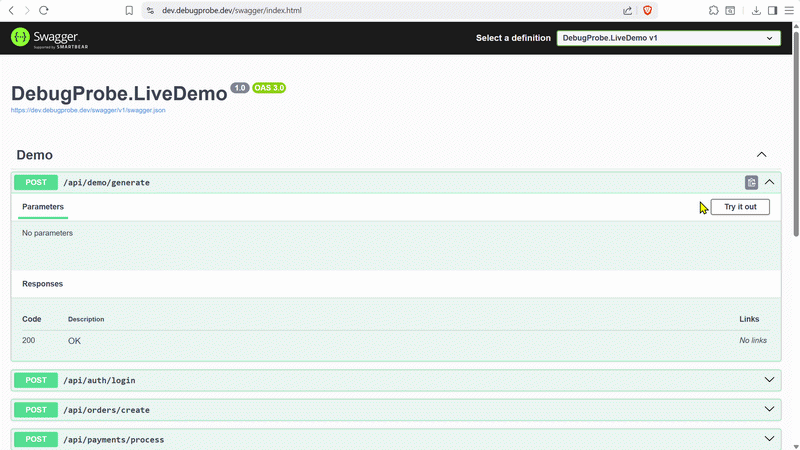Click the scrollbar down arrow
Viewport: 800px width, 450px height.
(796, 446)
